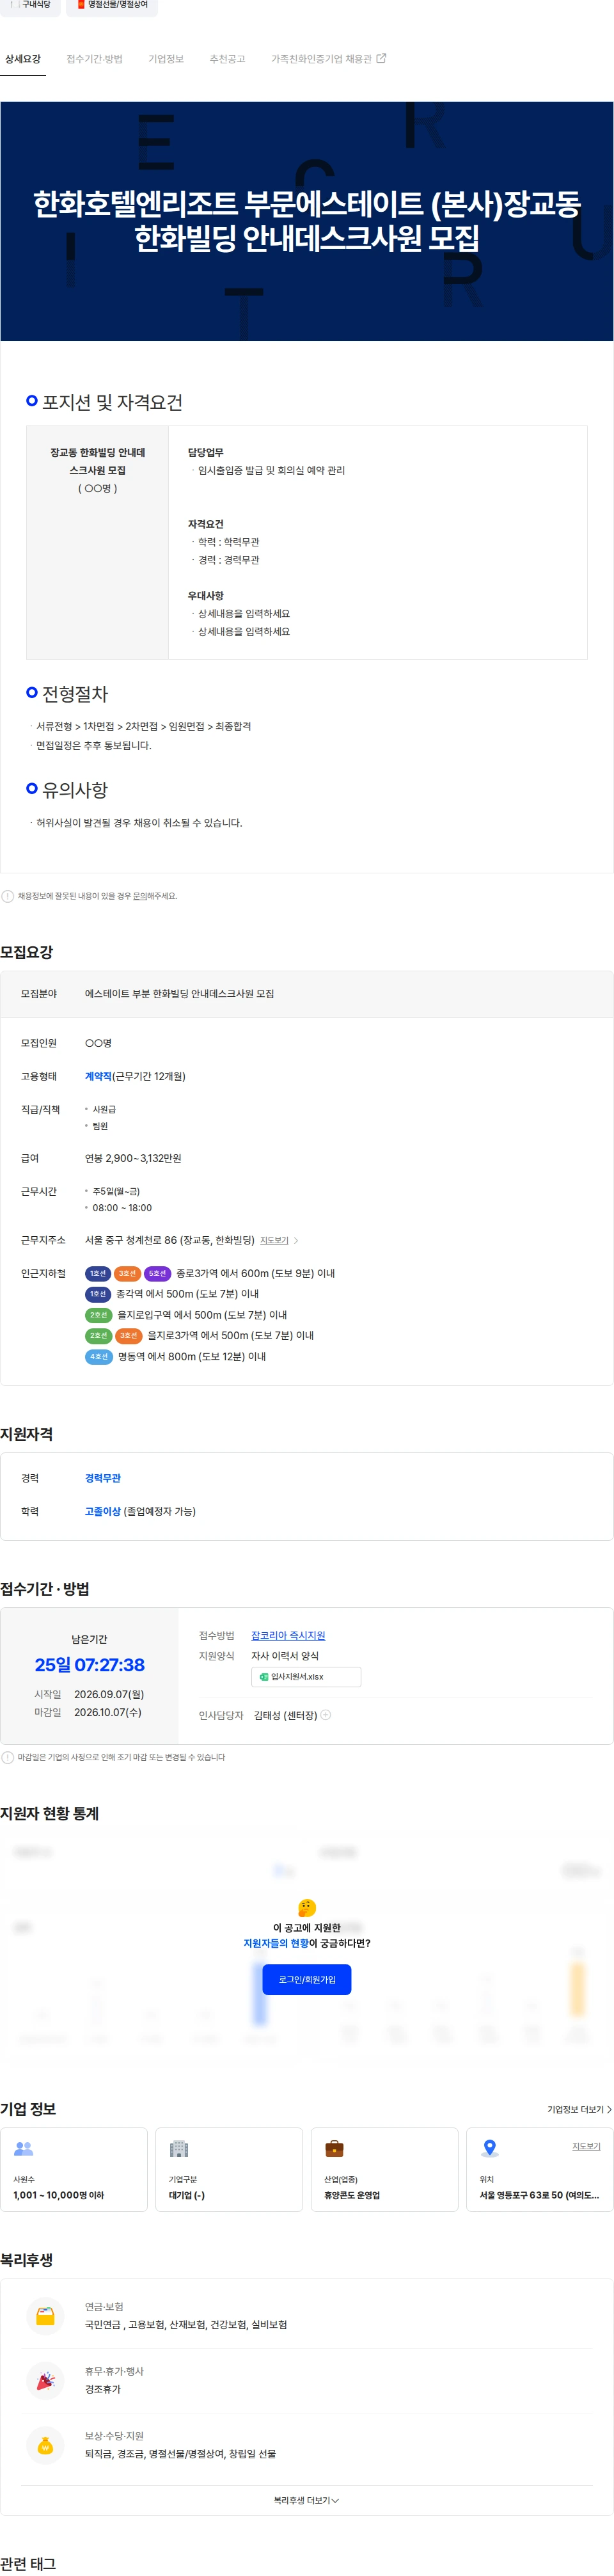Image resolution: width=614 pixels, height=2576 pixels.
Task: Download the 입사지원서.xlsx application form
Action: click(x=306, y=1677)
